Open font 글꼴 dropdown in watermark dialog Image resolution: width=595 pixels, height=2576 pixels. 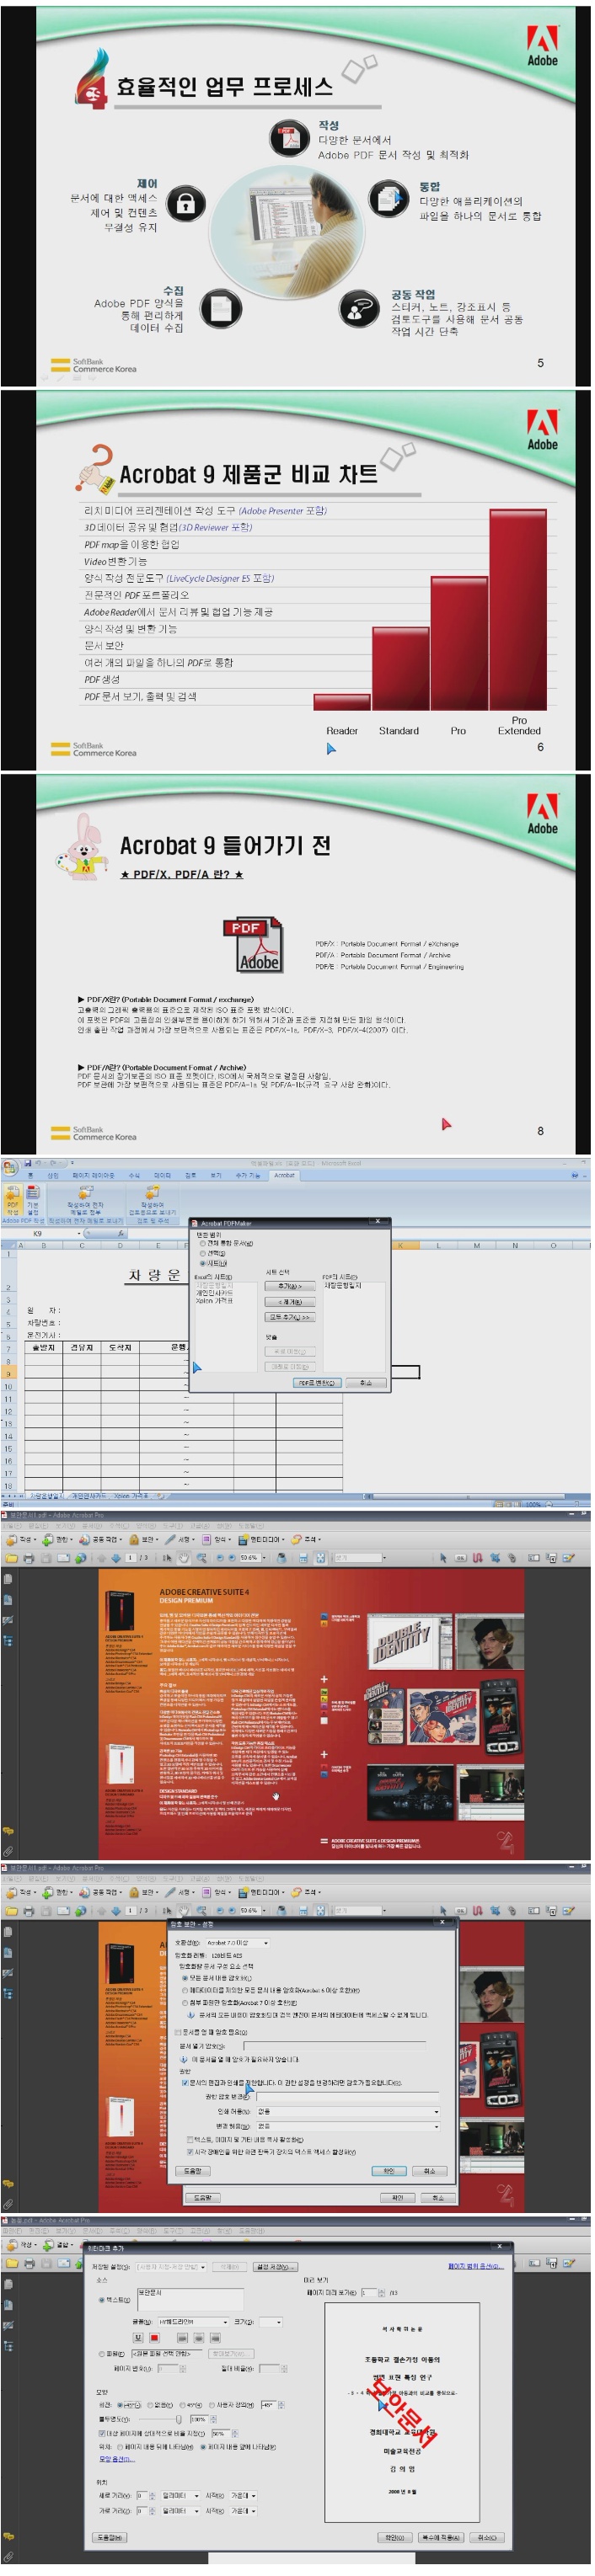(192, 2322)
